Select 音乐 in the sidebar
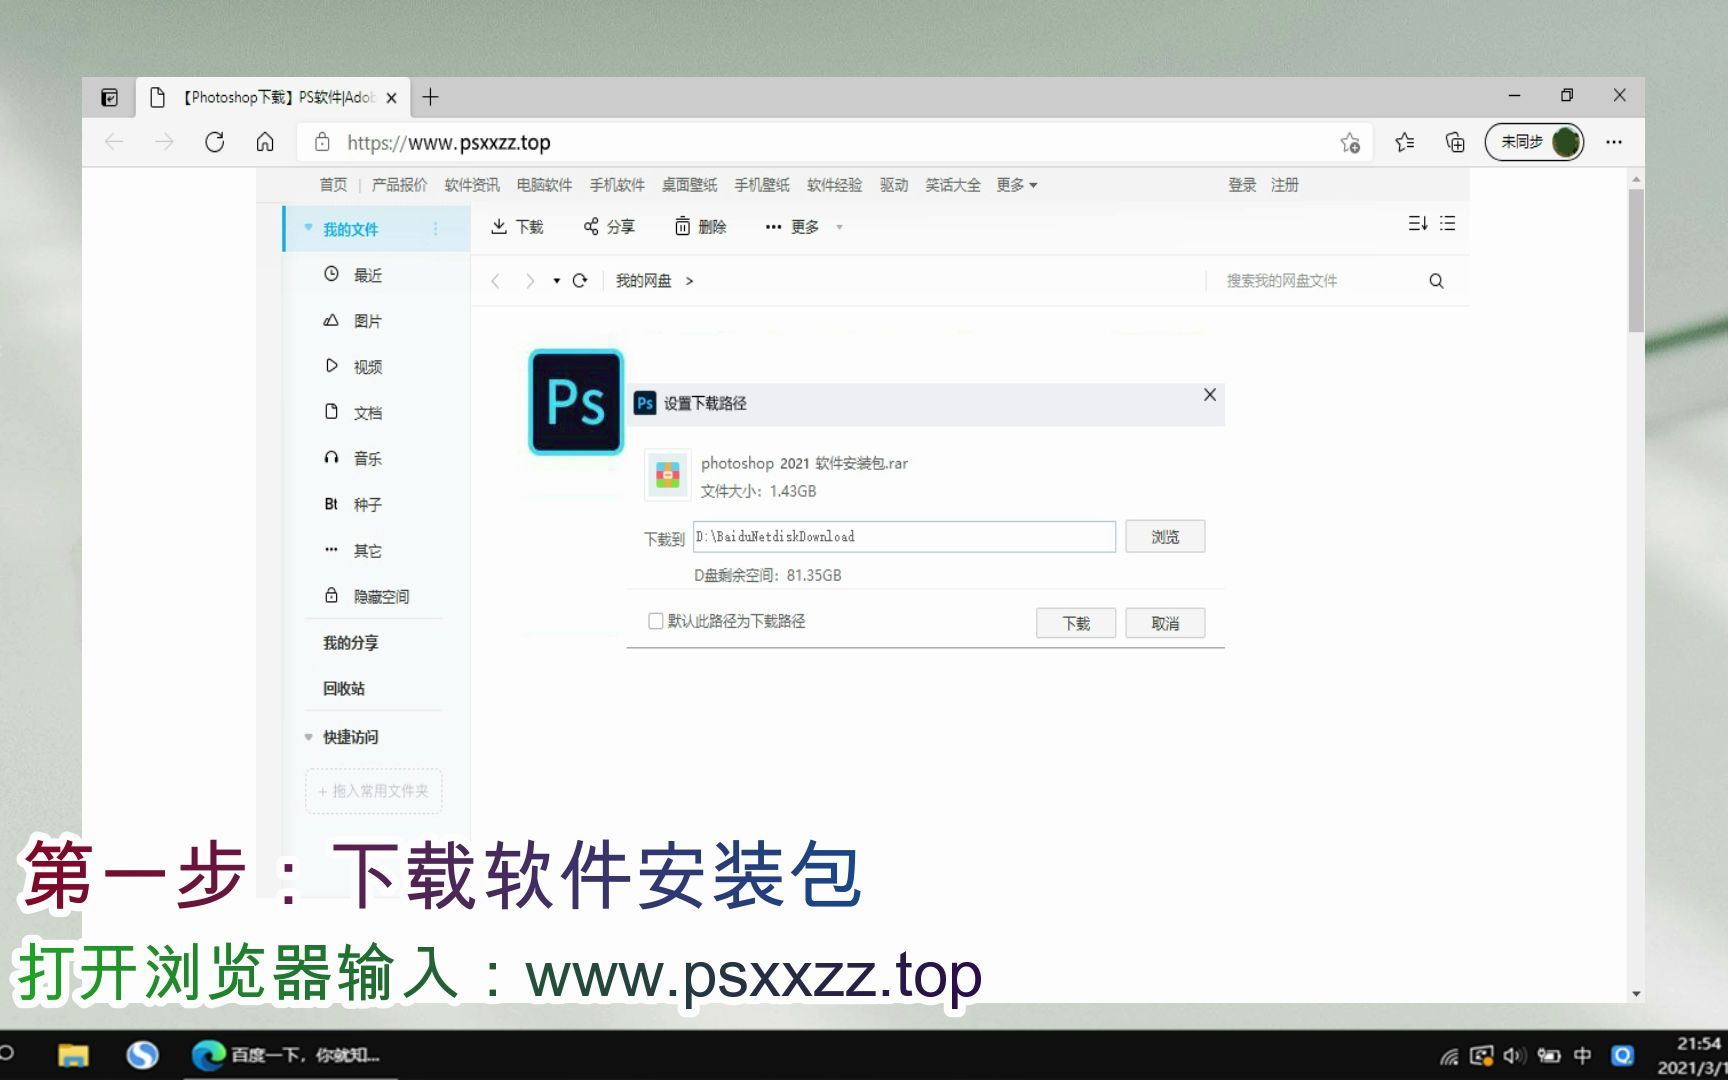Image resolution: width=1728 pixels, height=1080 pixels. (x=368, y=459)
